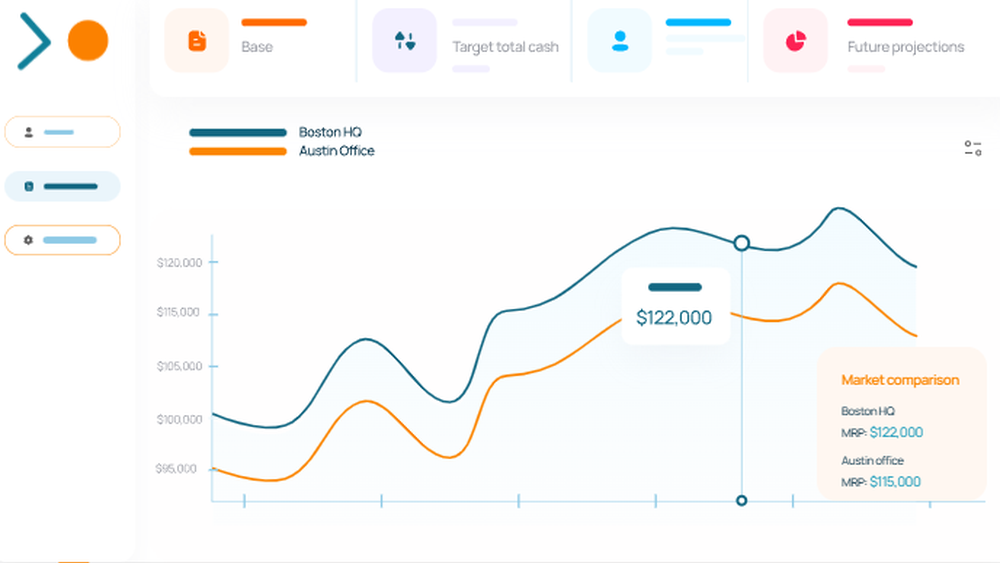Click the $122,000 tooltip box
1000x563 pixels.
point(675,307)
